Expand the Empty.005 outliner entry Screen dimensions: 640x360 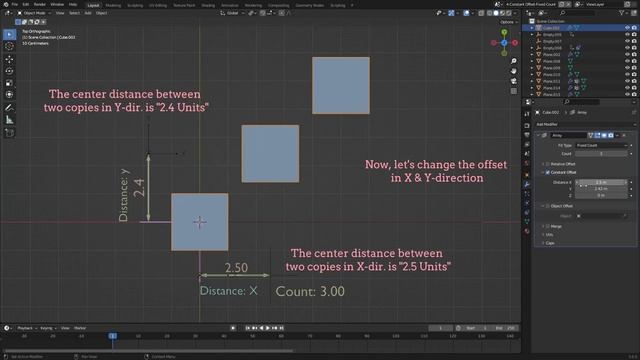(532, 35)
